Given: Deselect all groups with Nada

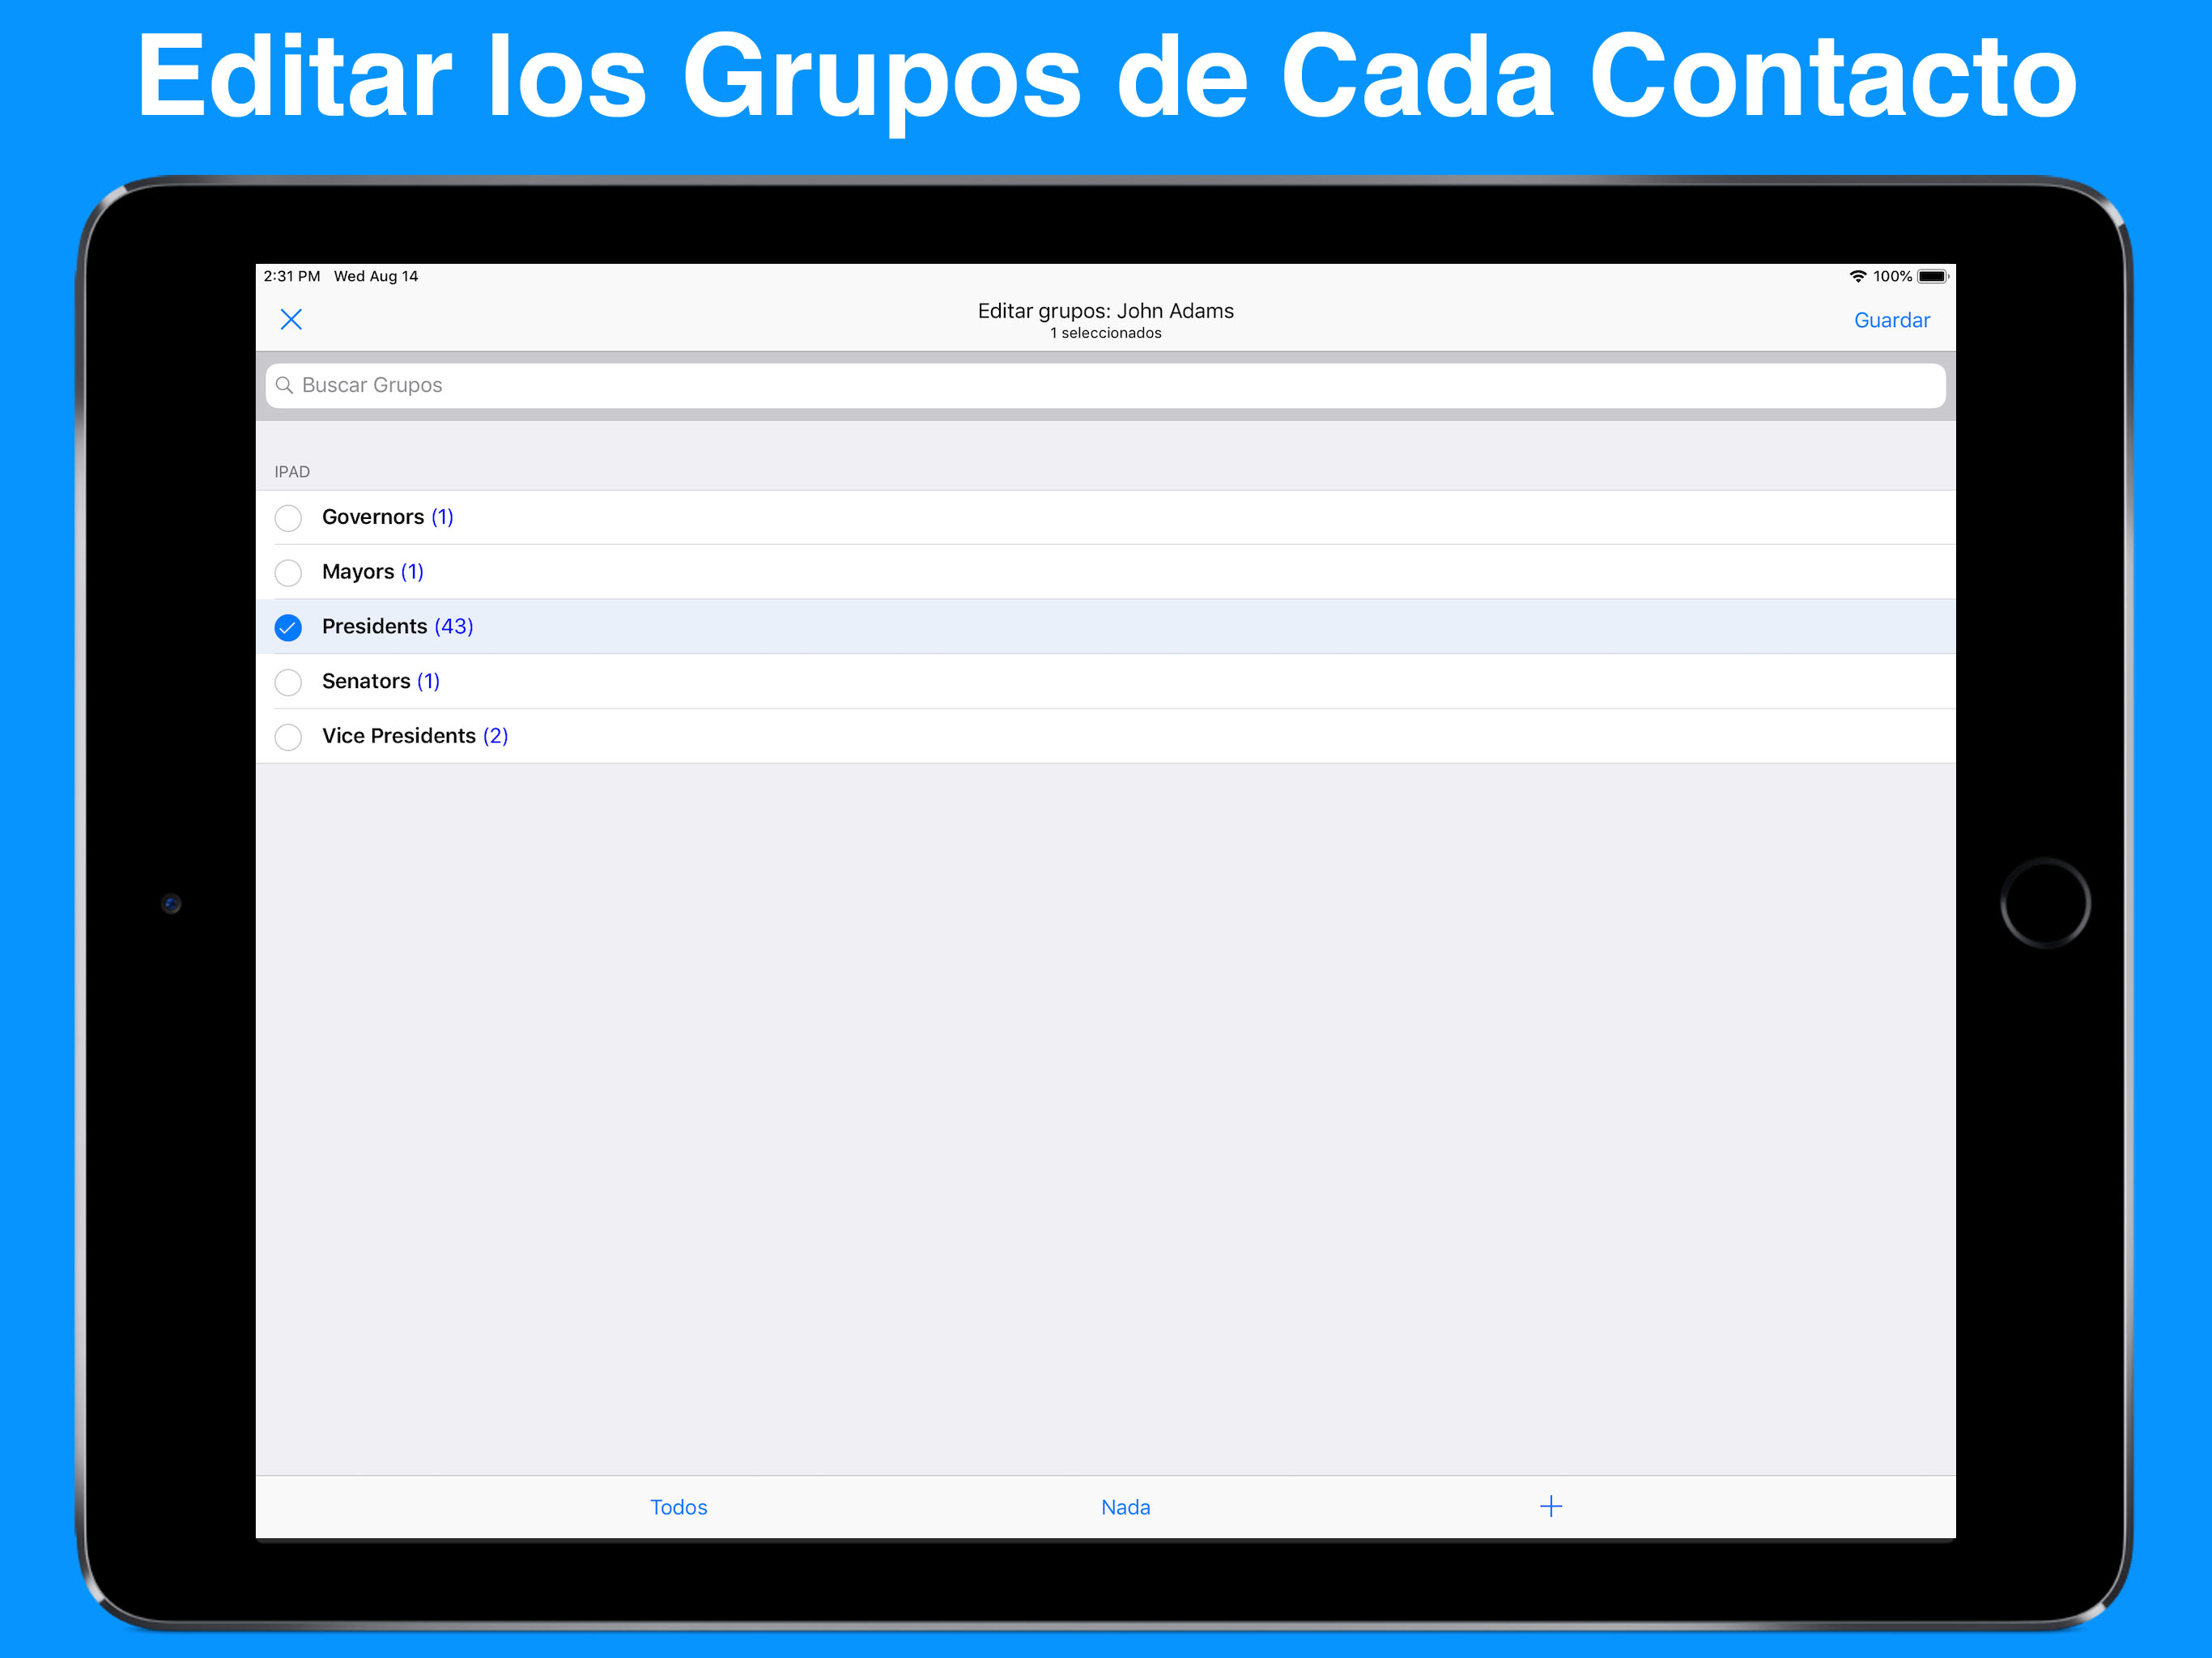Looking at the screenshot, I should [x=1125, y=1507].
